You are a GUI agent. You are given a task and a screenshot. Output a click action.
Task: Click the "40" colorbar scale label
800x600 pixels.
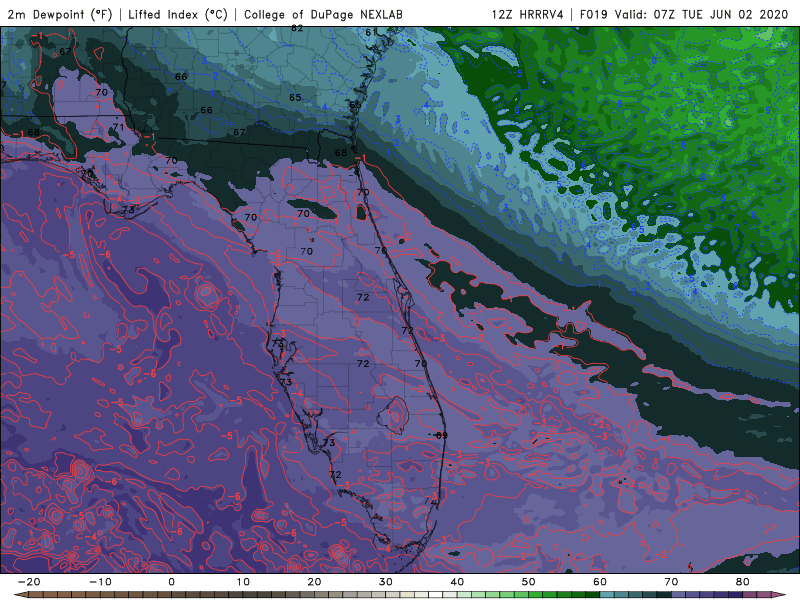(457, 582)
